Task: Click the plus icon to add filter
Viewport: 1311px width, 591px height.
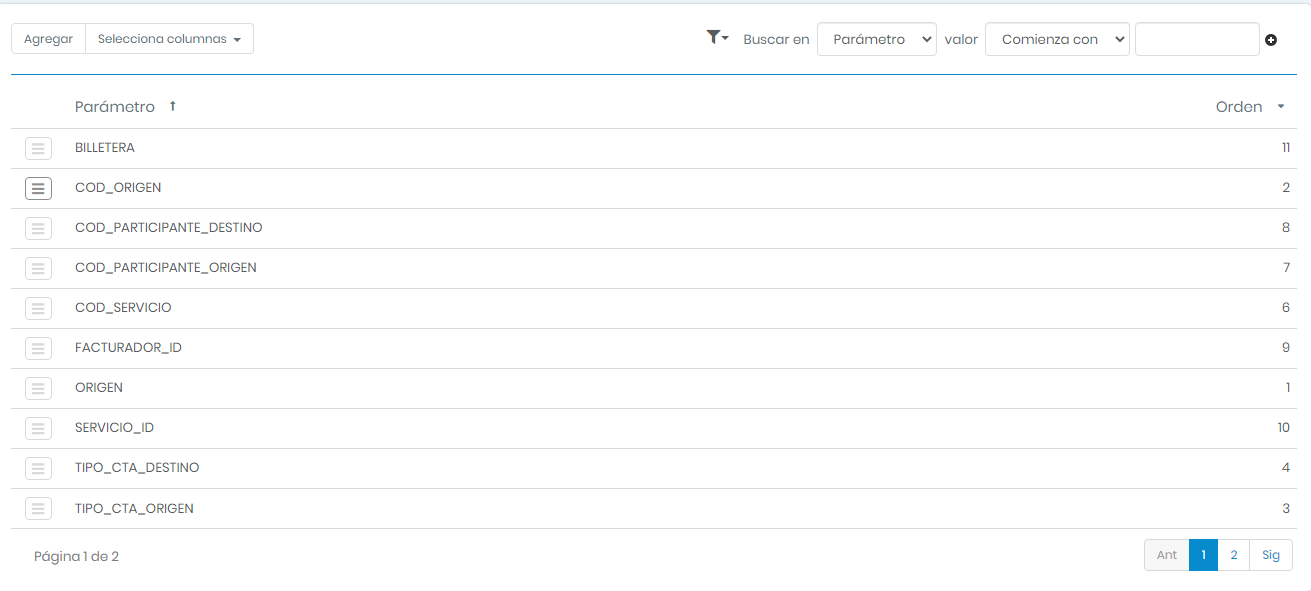Action: pos(1271,40)
